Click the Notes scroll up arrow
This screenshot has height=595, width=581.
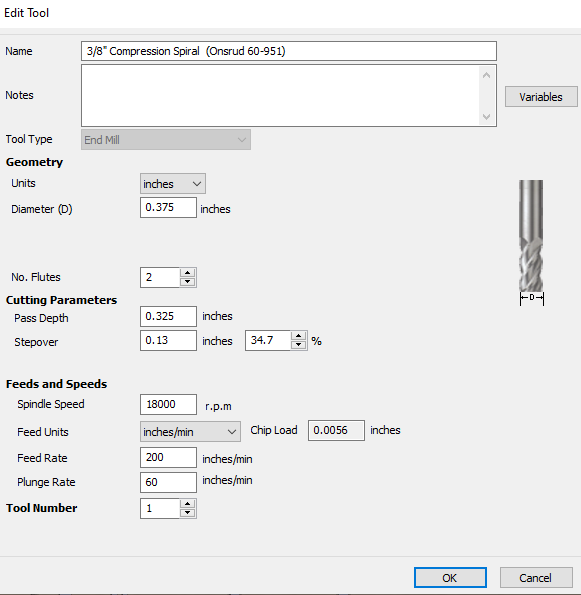487,76
